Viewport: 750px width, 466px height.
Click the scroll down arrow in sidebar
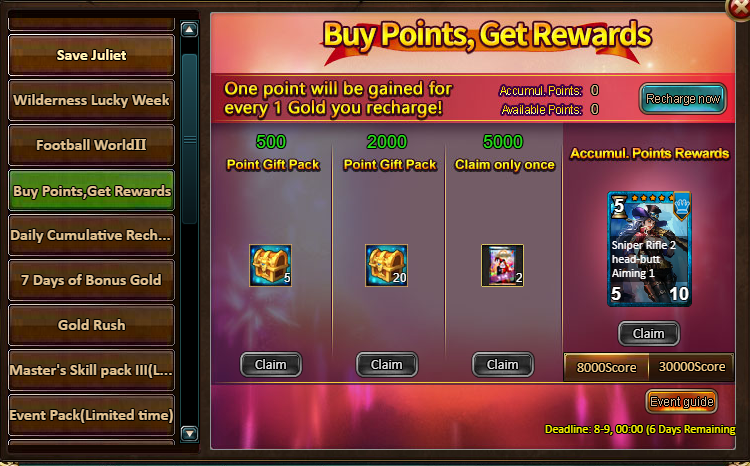pyautogui.click(x=189, y=433)
